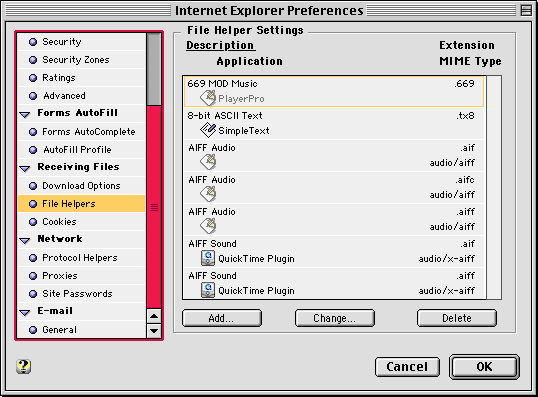Click the Forms AutoComplete bullet icon

33,132
